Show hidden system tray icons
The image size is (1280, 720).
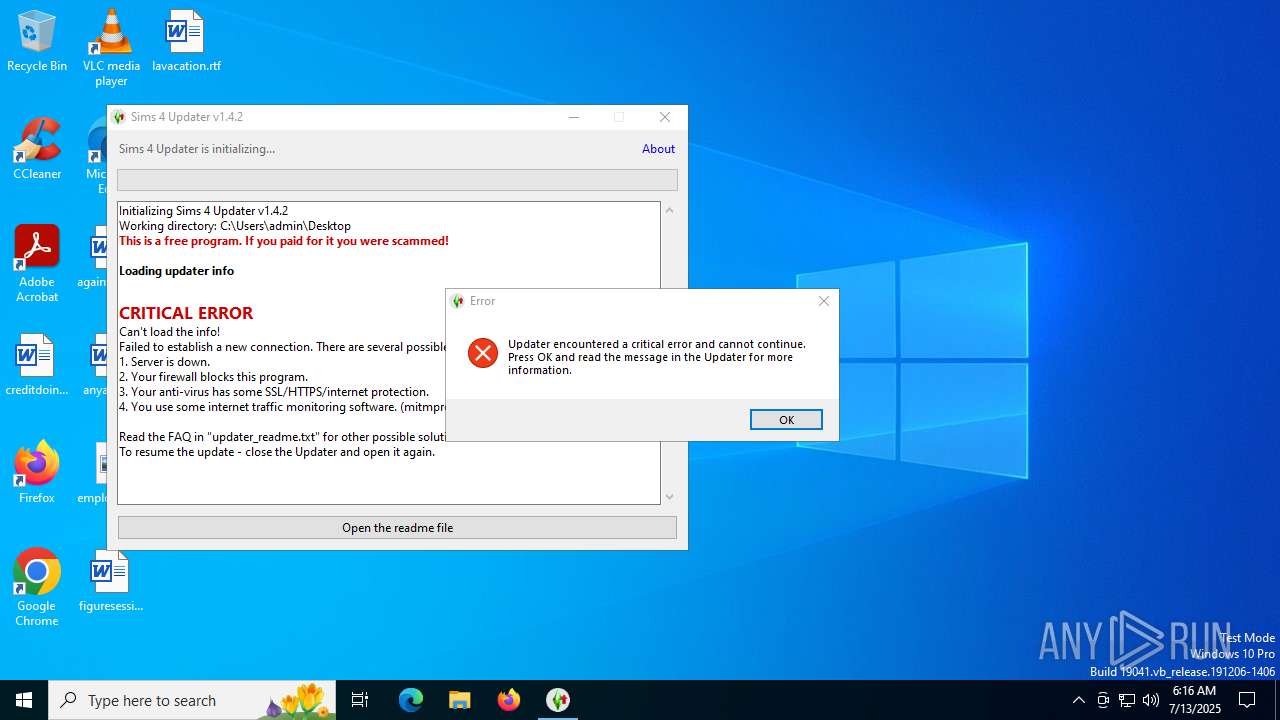click(x=1078, y=700)
